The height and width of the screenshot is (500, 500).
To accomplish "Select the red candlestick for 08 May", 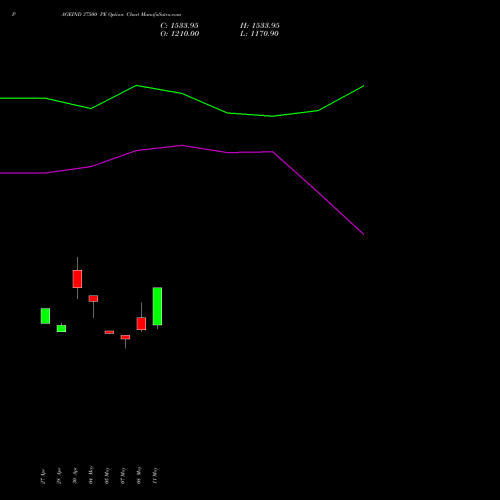I will [x=141, y=324].
